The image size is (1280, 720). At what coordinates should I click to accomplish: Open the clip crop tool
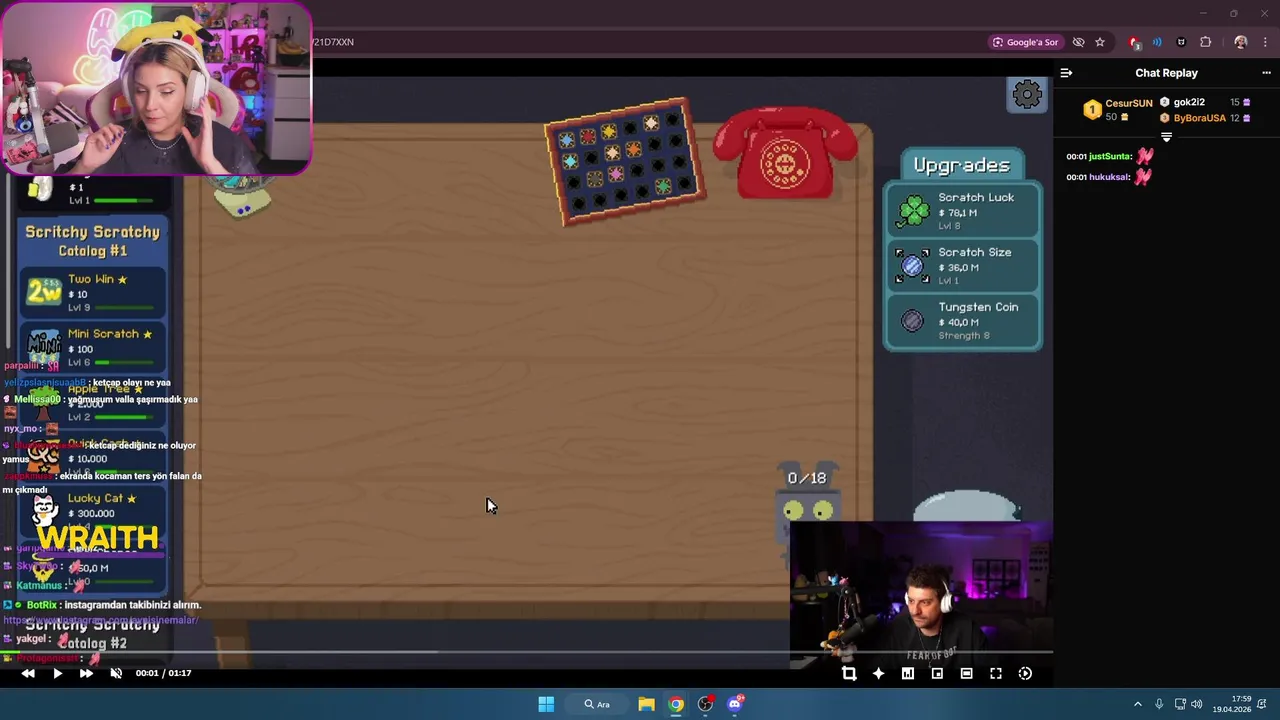click(x=849, y=673)
